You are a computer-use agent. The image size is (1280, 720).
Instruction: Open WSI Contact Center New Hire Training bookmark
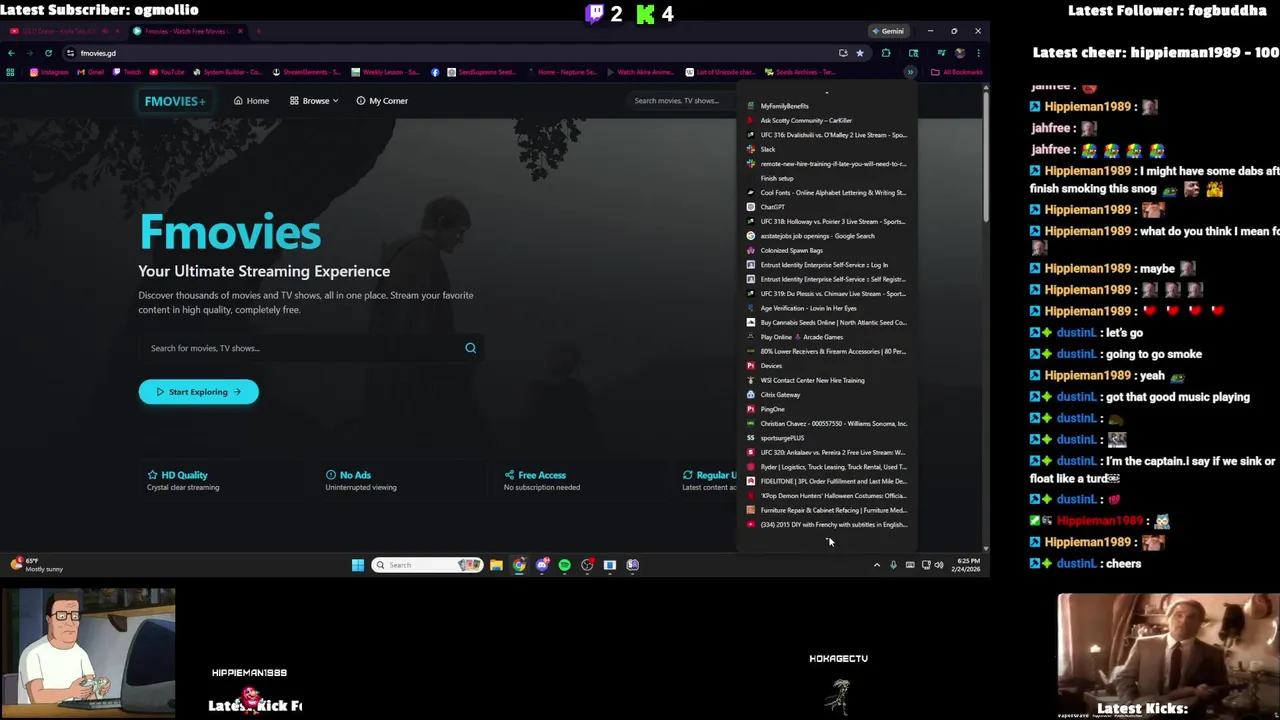pyautogui.click(x=827, y=380)
